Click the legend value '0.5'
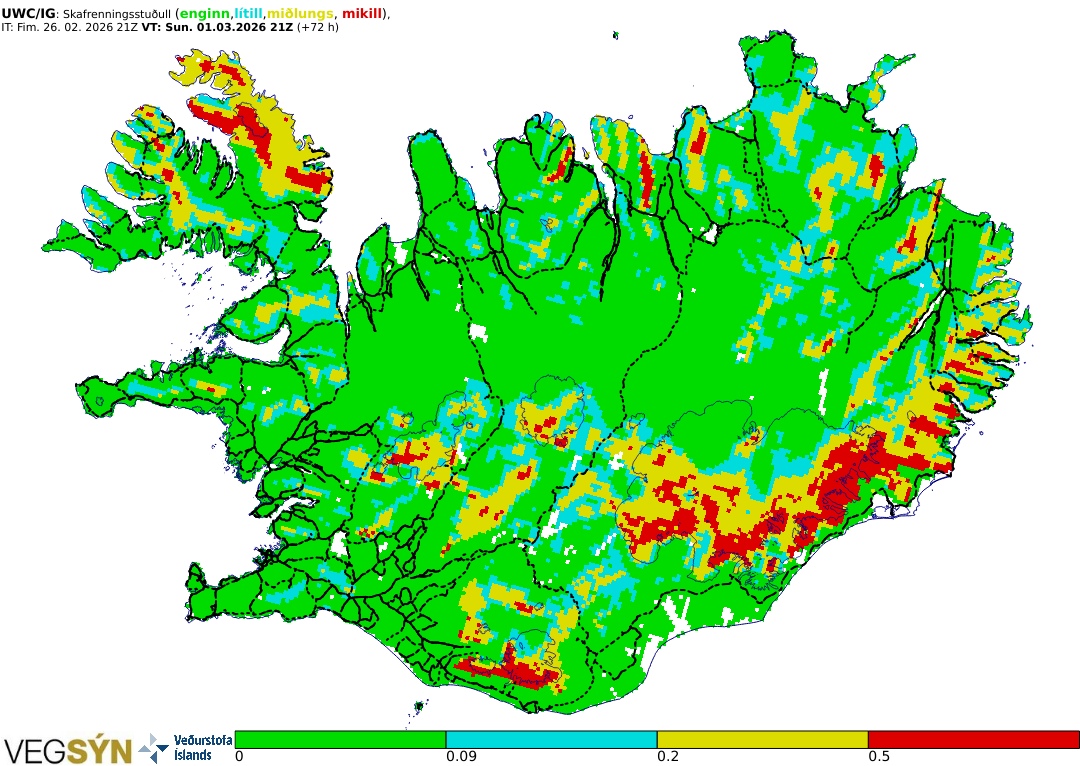The height and width of the screenshot is (766, 1080). click(x=879, y=756)
